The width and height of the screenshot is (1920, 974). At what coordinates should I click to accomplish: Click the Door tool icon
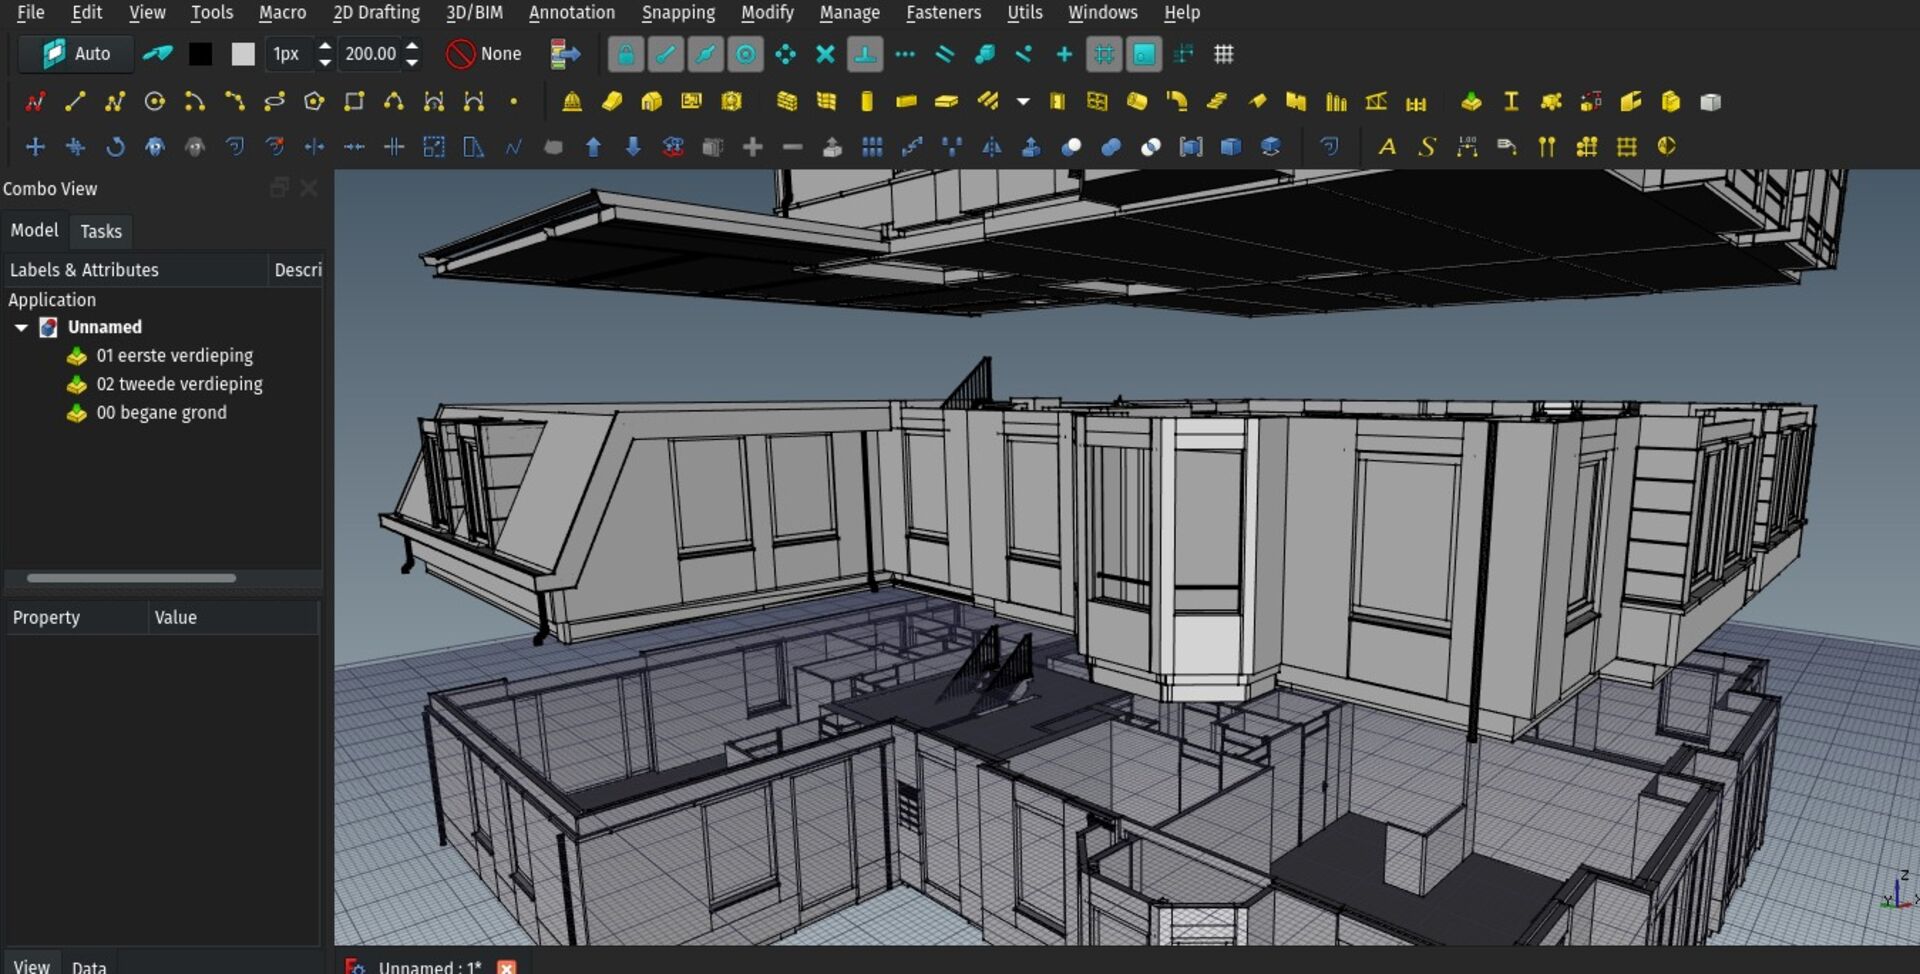tap(1057, 101)
